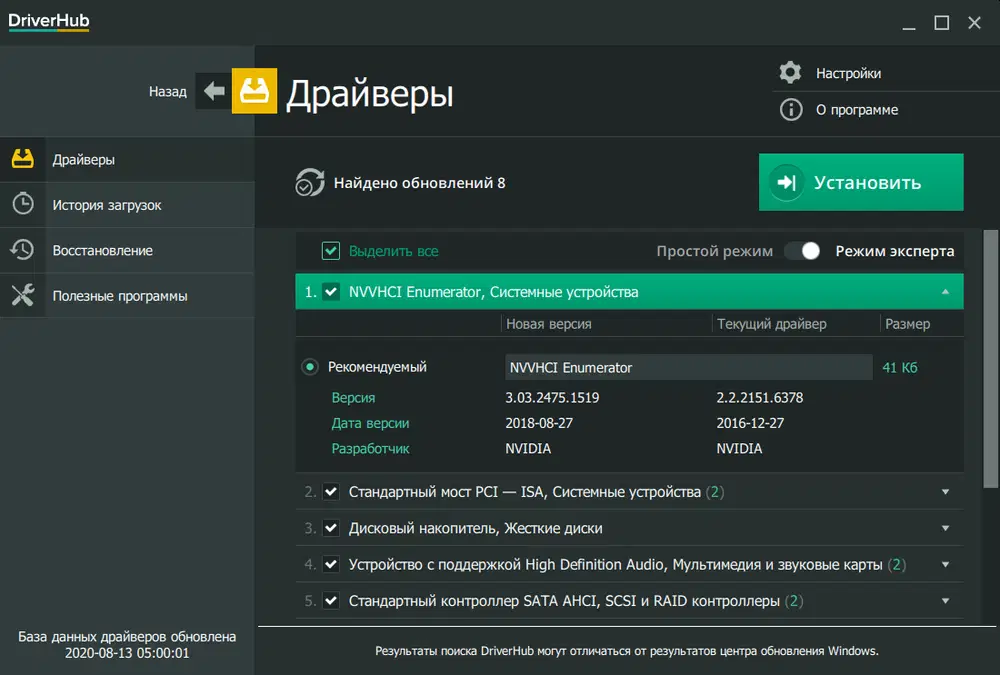Select the Рекомендуемый radio button
Viewport: 1000px width, 675px height.
tap(310, 367)
